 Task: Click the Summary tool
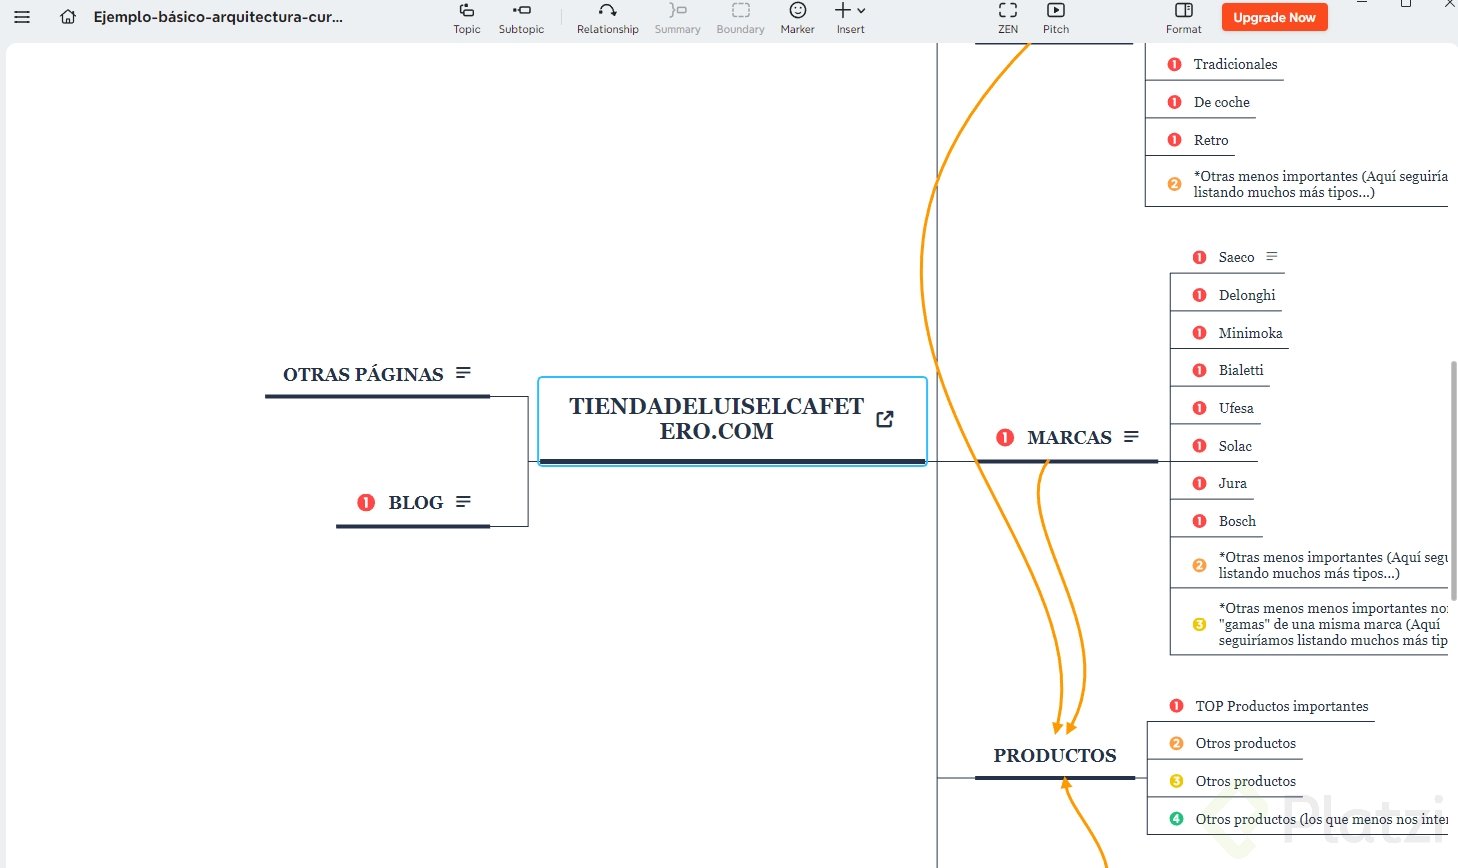coord(677,18)
